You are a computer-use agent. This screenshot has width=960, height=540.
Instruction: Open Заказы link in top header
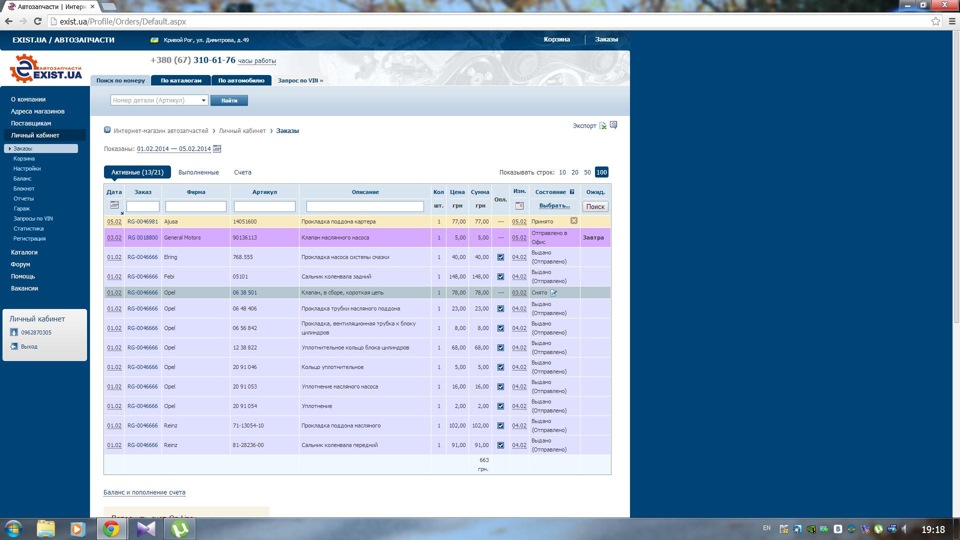[606, 39]
